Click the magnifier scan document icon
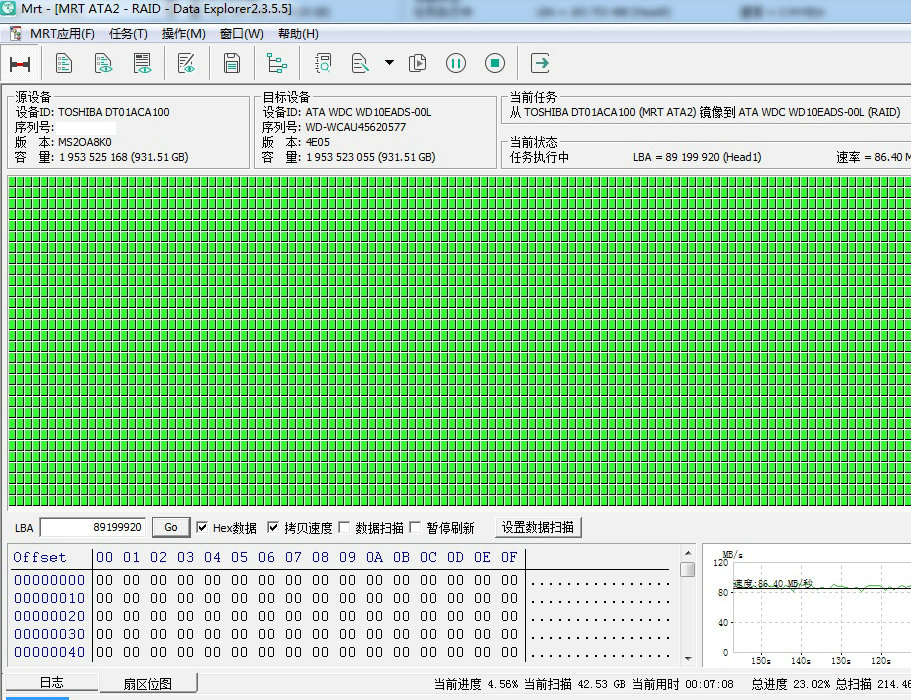Screen dimensions: 911x700 click(322, 63)
